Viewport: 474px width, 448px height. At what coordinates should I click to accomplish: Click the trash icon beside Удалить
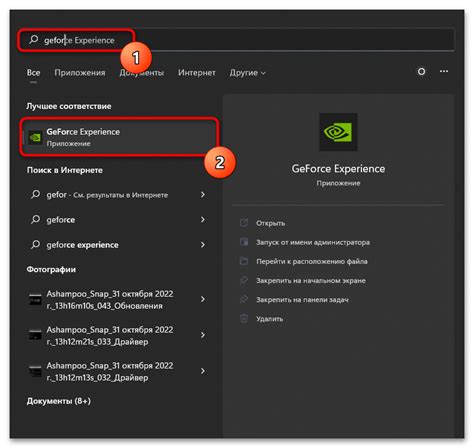click(244, 318)
